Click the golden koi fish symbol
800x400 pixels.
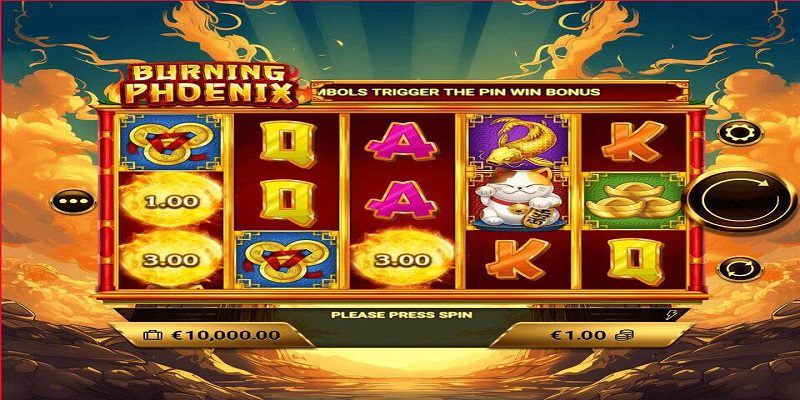click(516, 142)
